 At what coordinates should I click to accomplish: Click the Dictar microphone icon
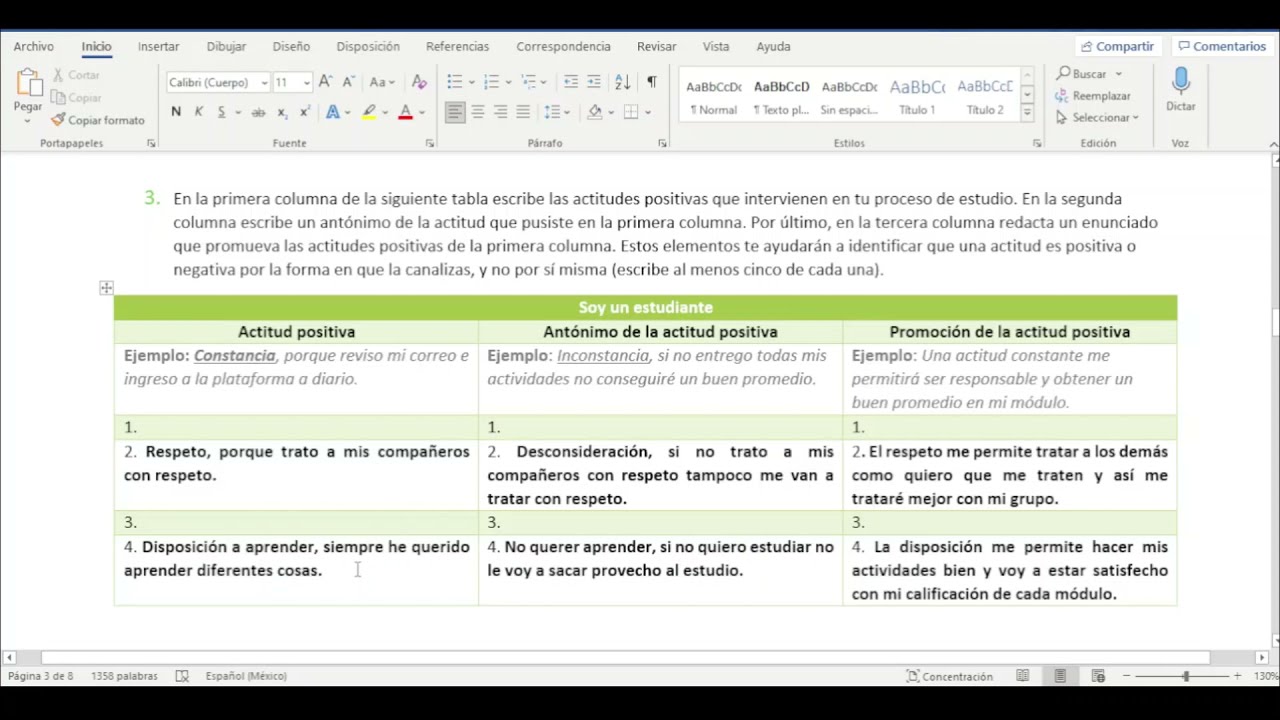coord(1181,82)
